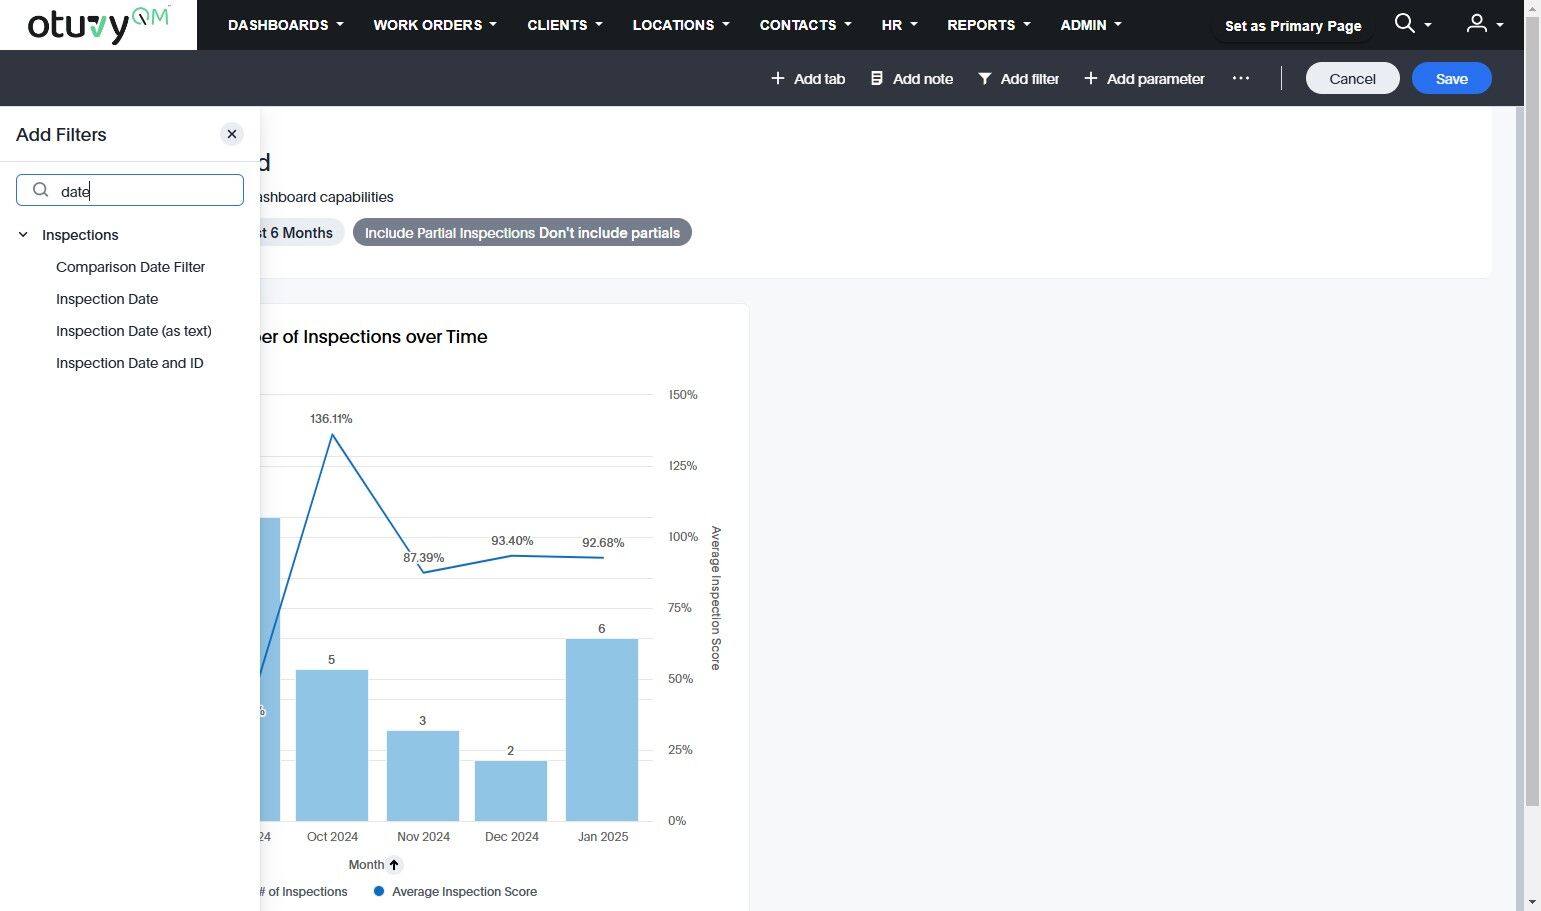Open the Admin menu

(1091, 25)
